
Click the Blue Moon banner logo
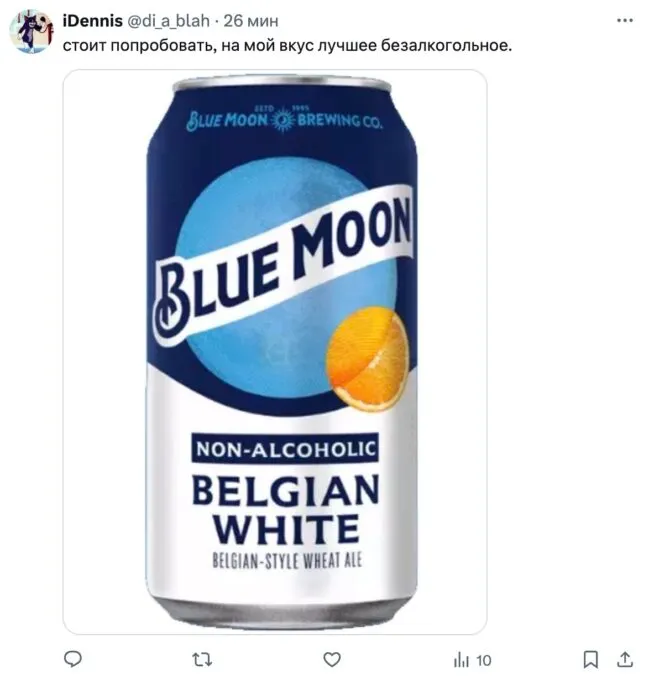click(x=284, y=265)
